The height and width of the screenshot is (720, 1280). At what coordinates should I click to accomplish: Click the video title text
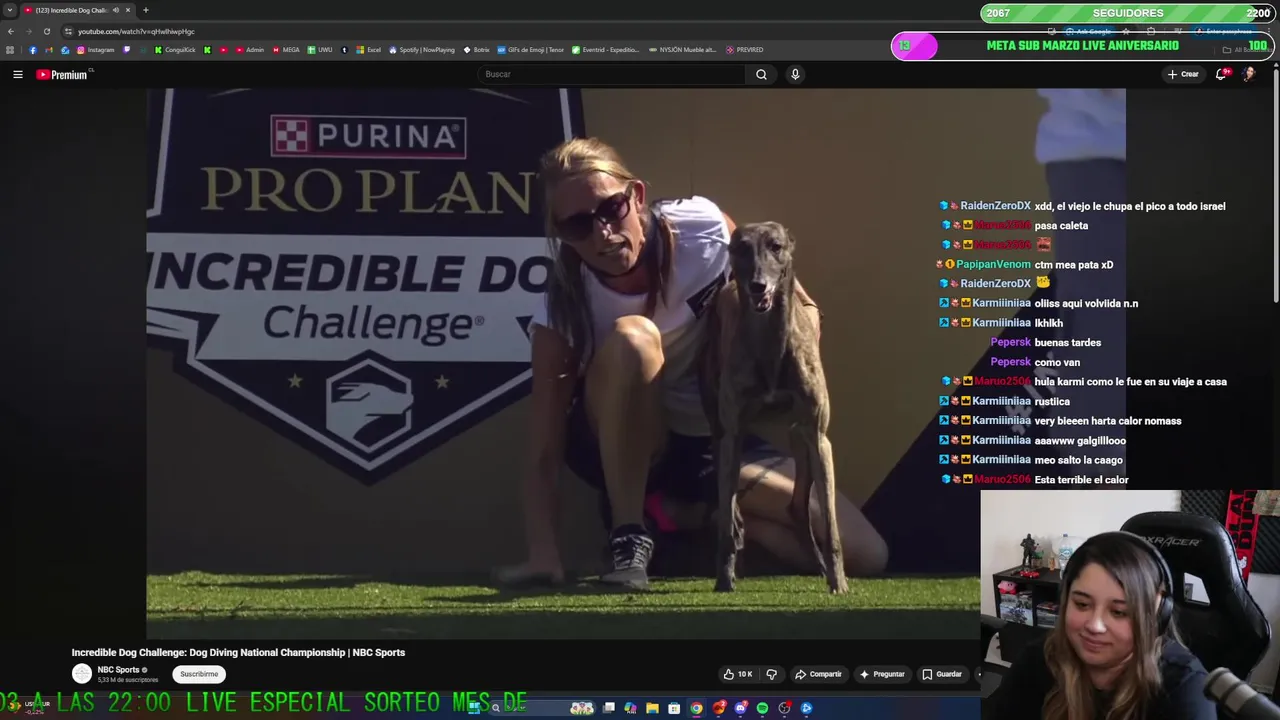click(x=238, y=652)
